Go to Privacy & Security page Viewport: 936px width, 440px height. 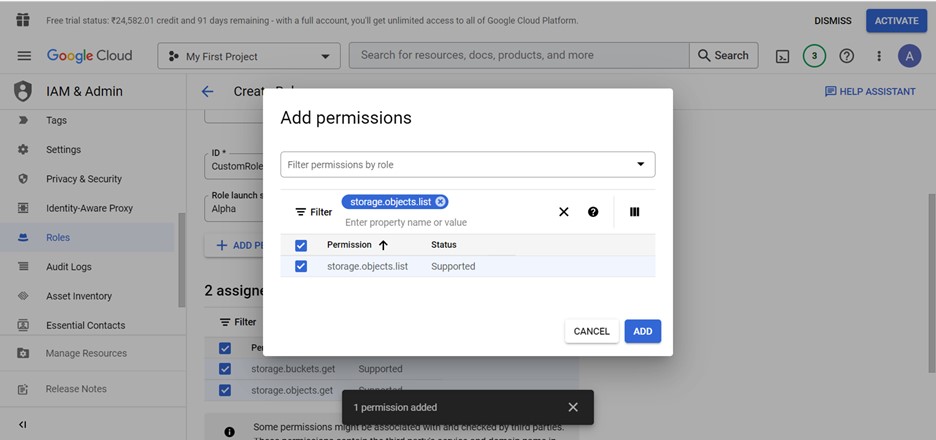[x=83, y=179]
